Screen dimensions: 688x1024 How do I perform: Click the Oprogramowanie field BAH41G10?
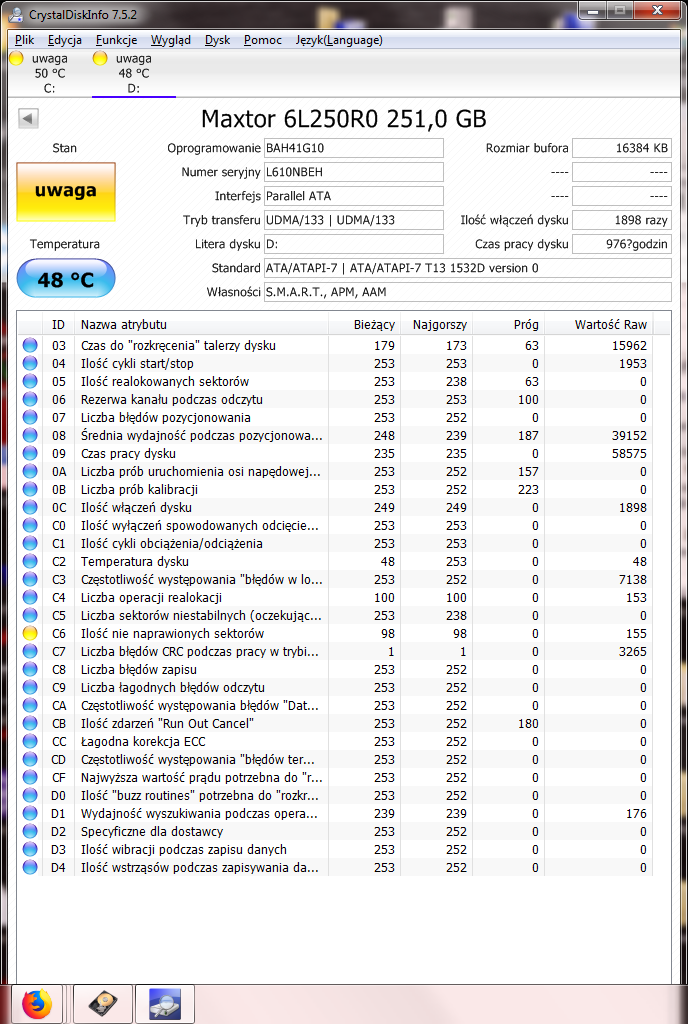pyautogui.click(x=353, y=148)
